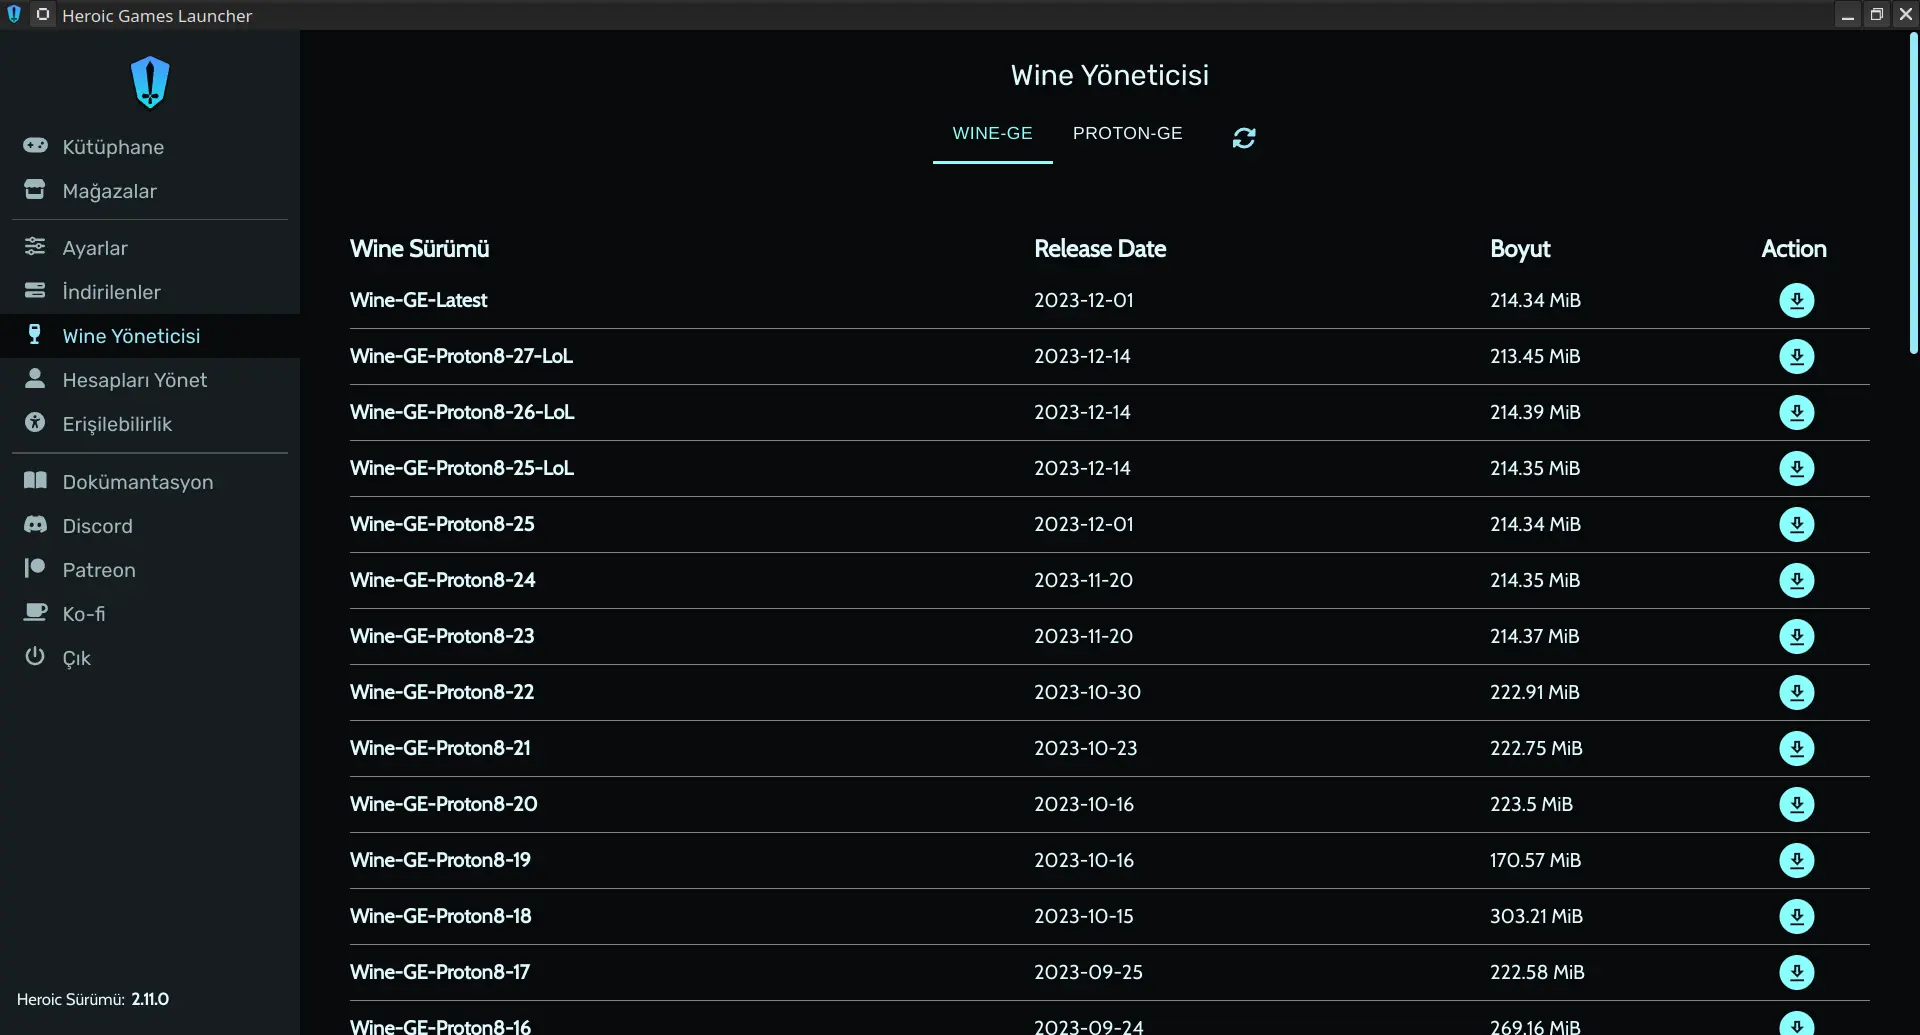Click the Patreon logo icon
Screen dimensions: 1920x1035
[35, 568]
